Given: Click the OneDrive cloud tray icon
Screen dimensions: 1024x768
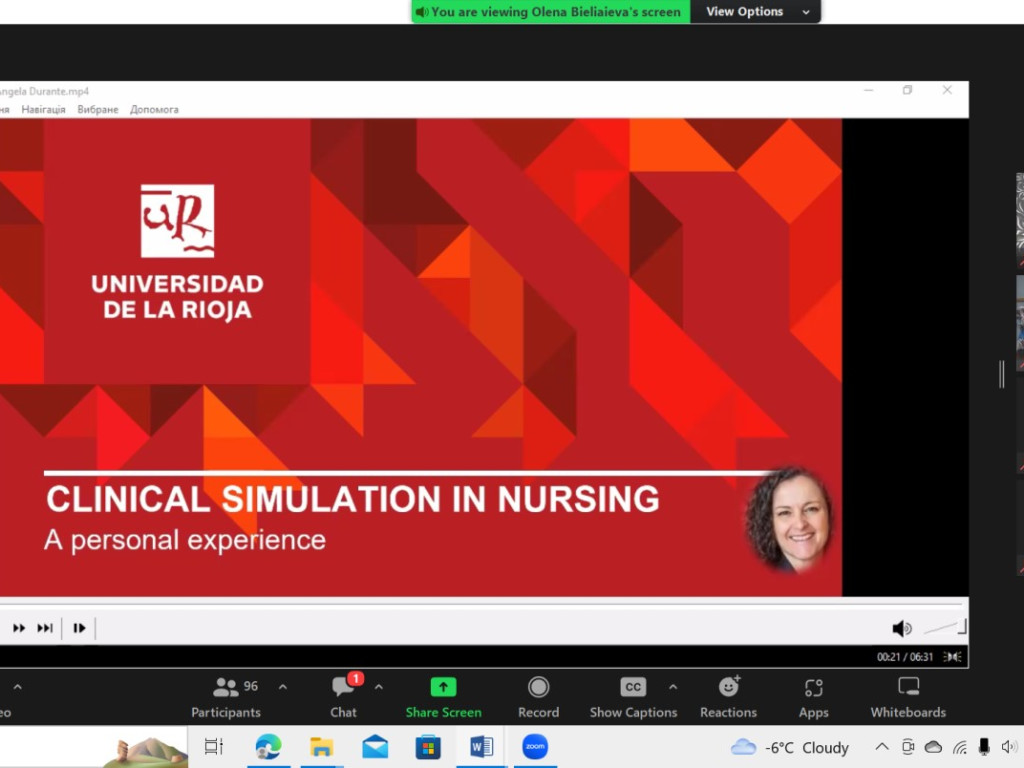Looking at the screenshot, I should (x=933, y=746).
